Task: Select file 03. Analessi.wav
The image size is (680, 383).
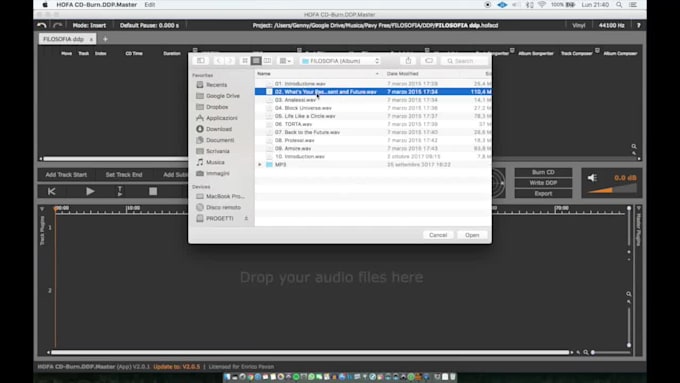Action: [x=373, y=100]
